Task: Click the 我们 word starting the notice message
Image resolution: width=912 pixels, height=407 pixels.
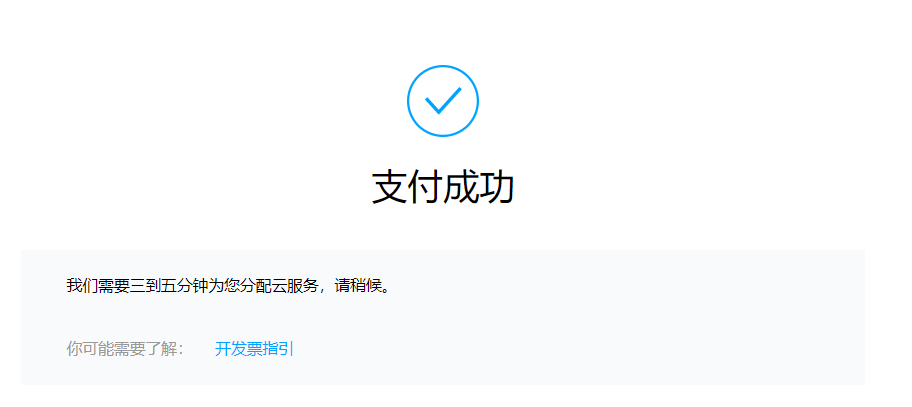Action: [82, 286]
